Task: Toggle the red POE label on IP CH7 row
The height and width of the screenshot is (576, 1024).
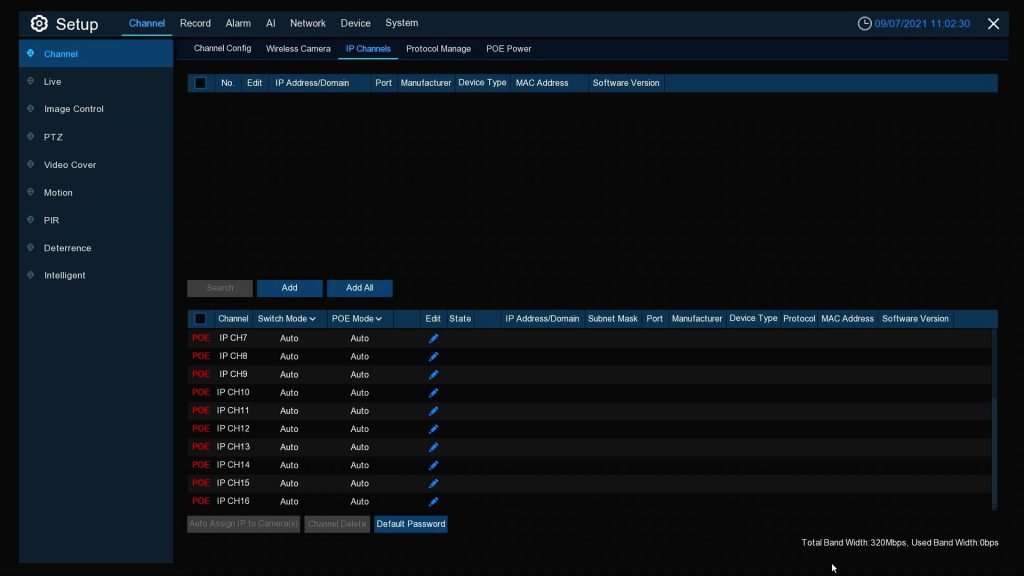Action: click(x=201, y=338)
